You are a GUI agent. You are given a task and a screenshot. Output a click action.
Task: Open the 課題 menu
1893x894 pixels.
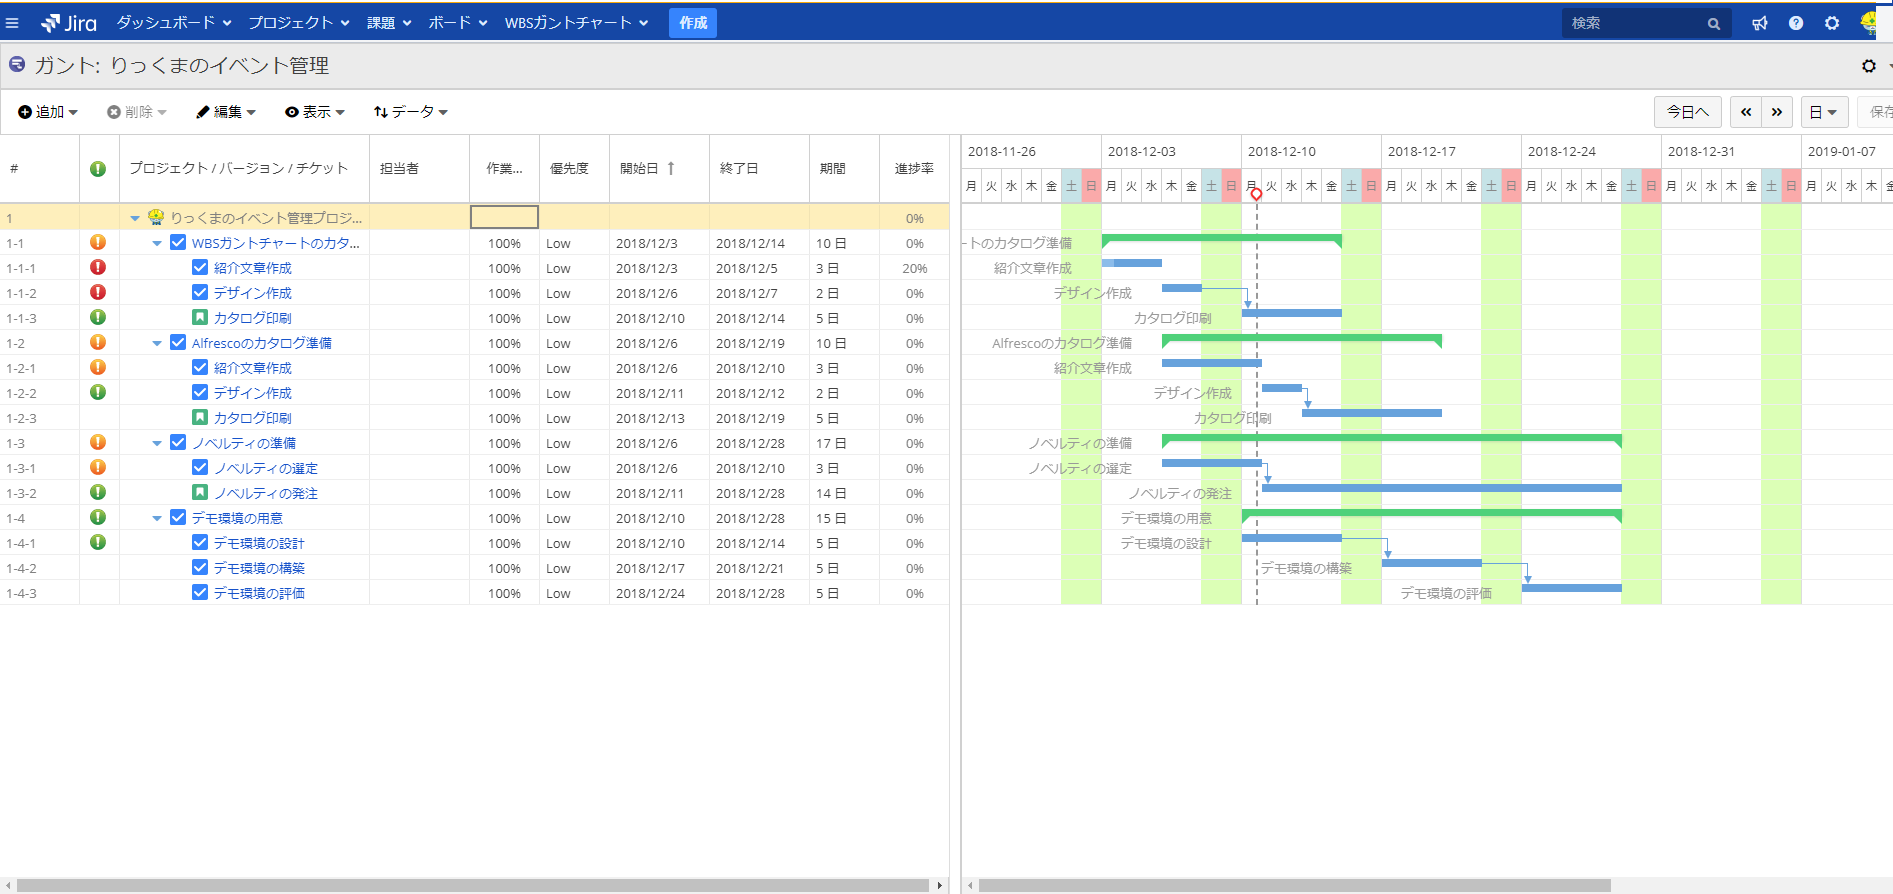point(389,23)
